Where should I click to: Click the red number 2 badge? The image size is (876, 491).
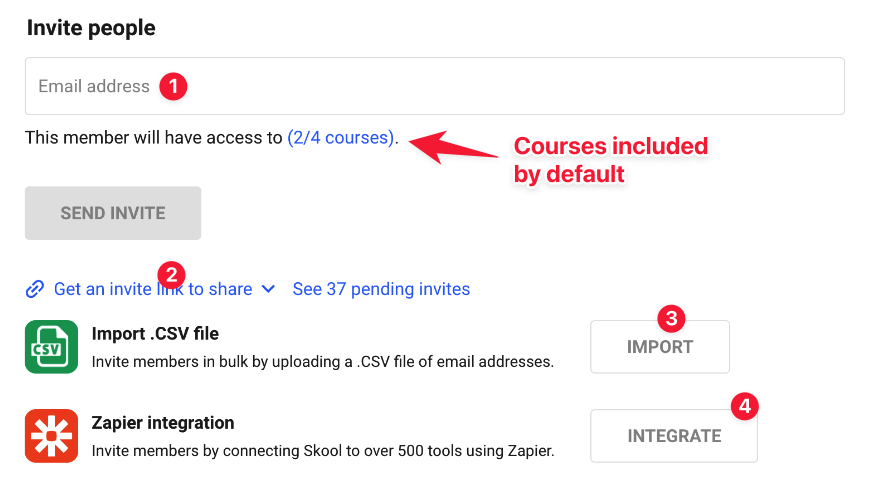point(172,273)
